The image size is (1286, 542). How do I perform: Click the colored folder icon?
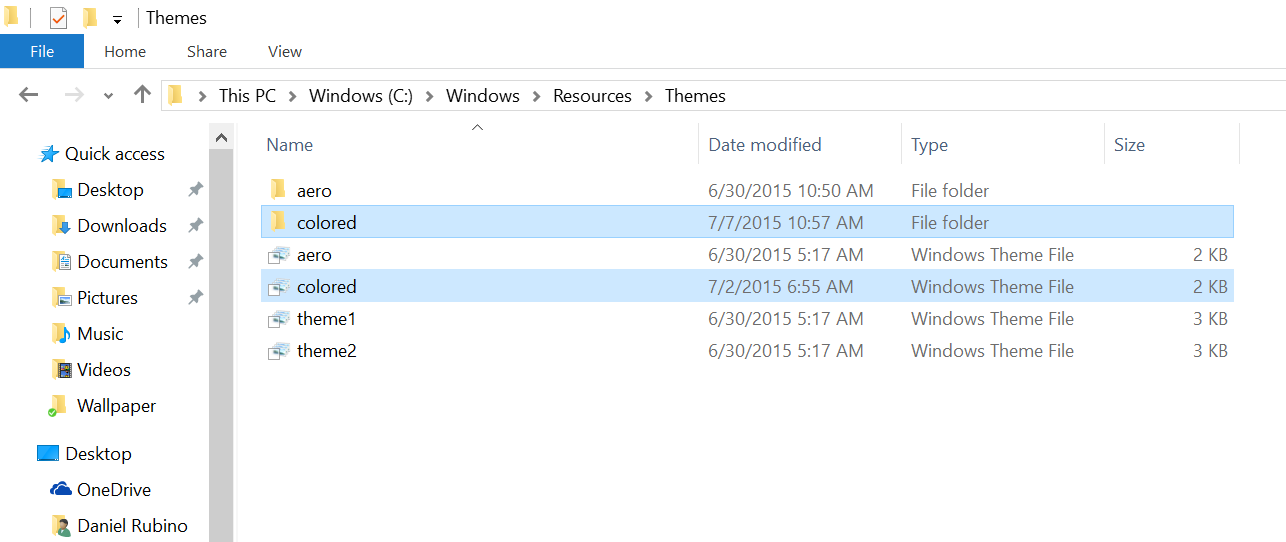click(x=279, y=222)
